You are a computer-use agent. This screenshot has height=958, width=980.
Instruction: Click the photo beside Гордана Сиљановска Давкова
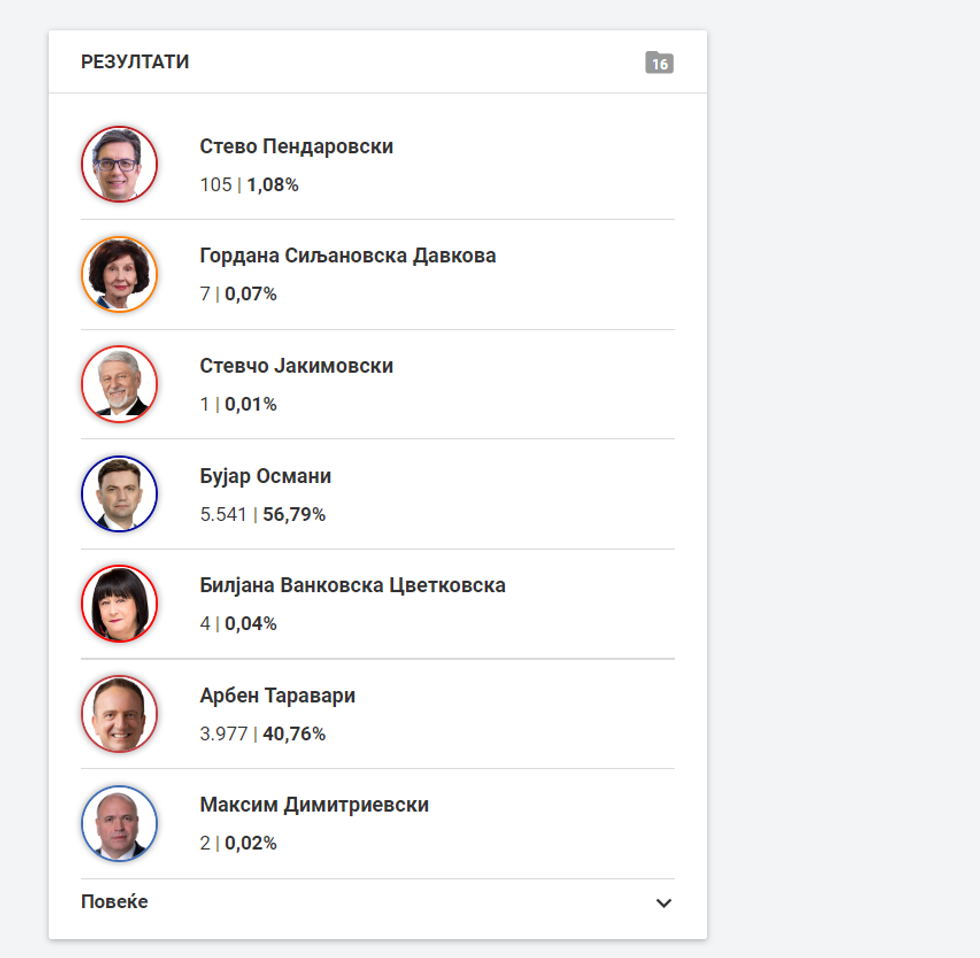point(119,274)
